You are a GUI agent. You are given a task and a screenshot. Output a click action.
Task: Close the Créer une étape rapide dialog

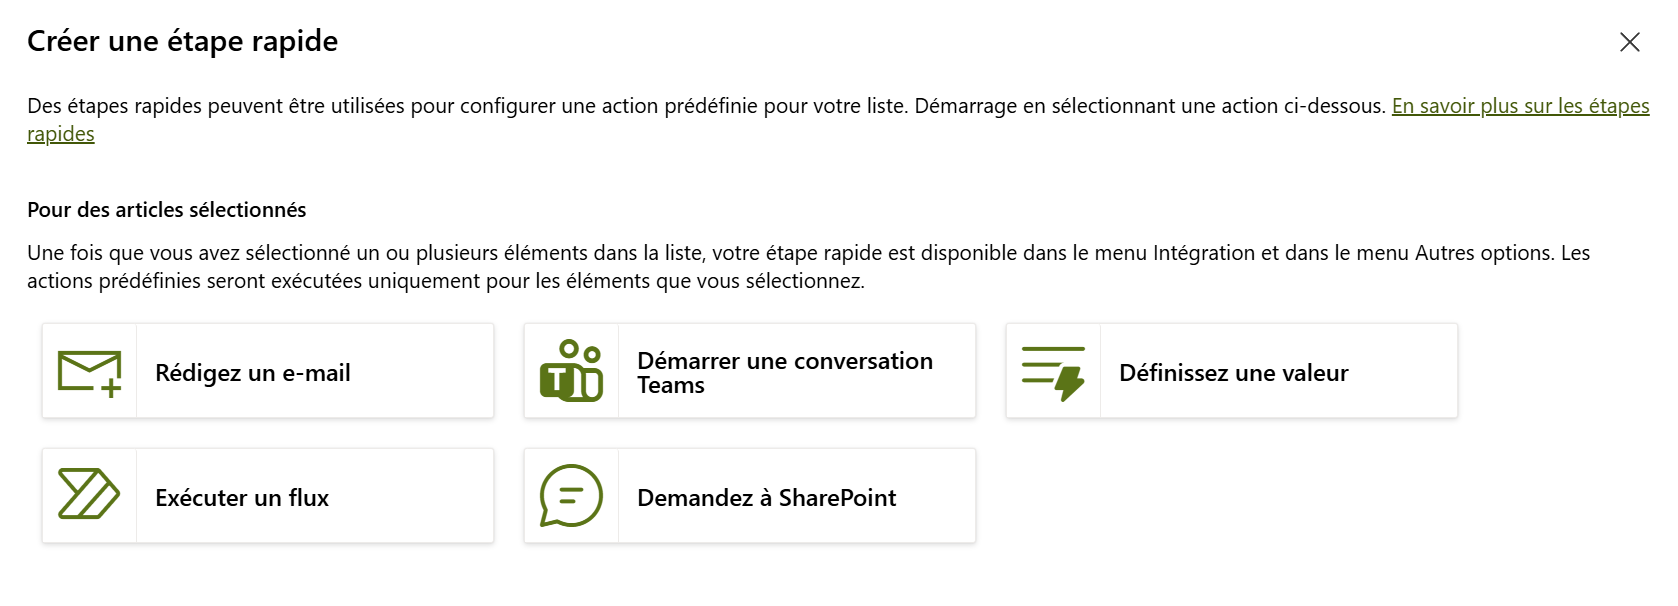point(1629,42)
